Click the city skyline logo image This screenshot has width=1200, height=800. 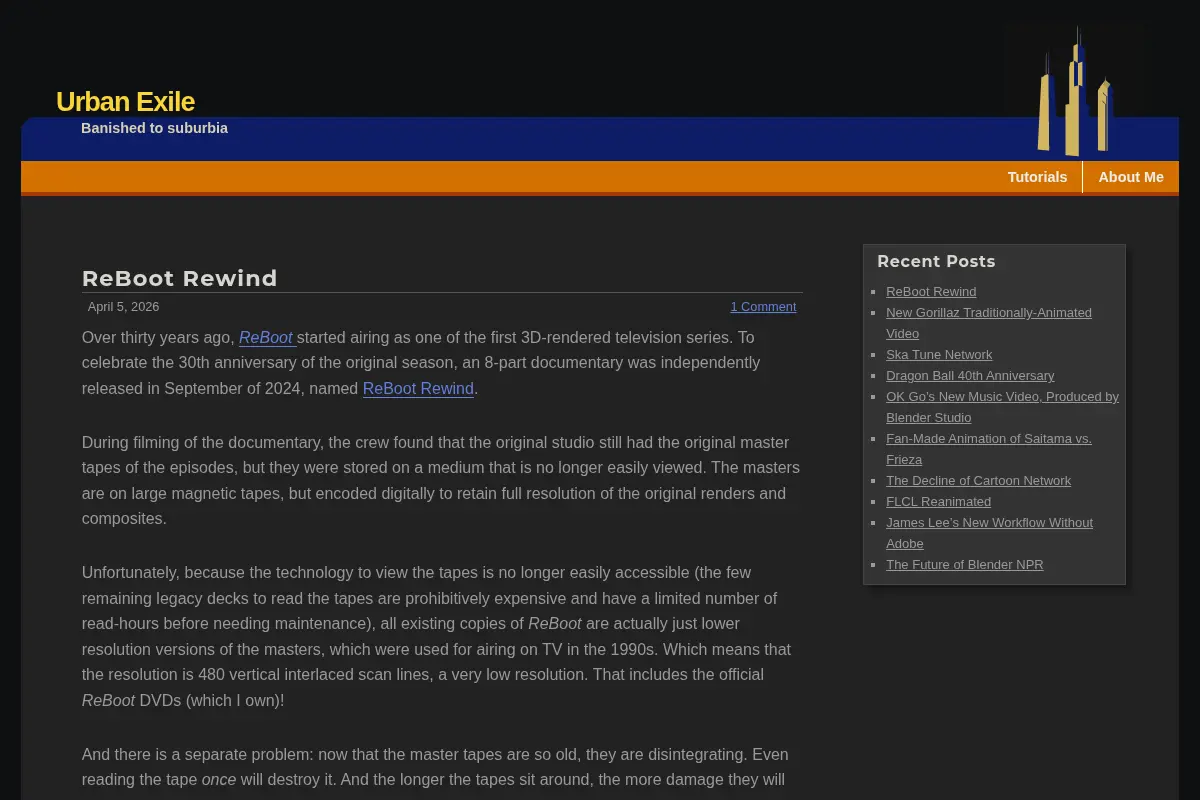1075,91
